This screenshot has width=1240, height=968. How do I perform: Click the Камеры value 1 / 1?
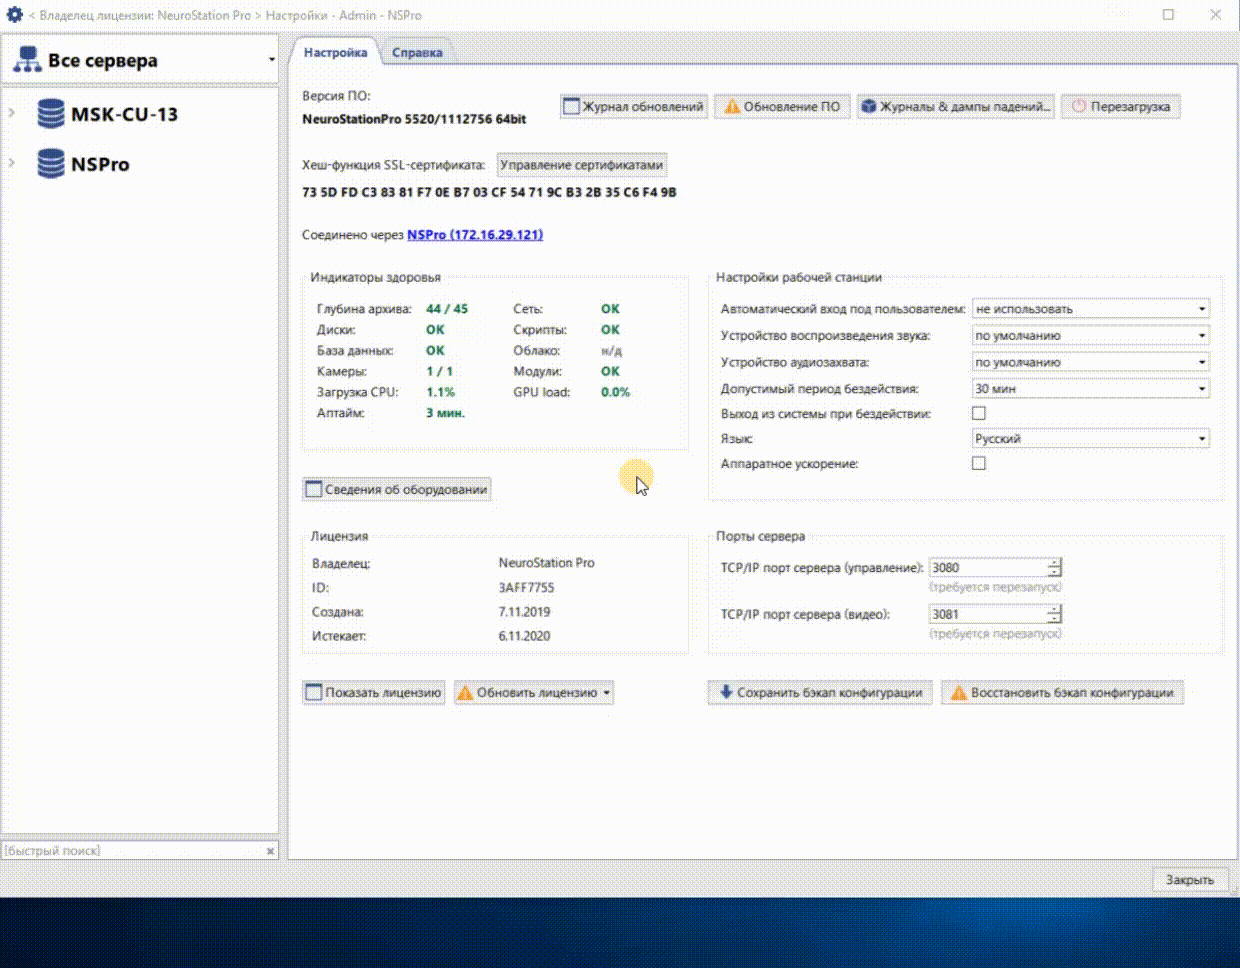click(x=439, y=371)
